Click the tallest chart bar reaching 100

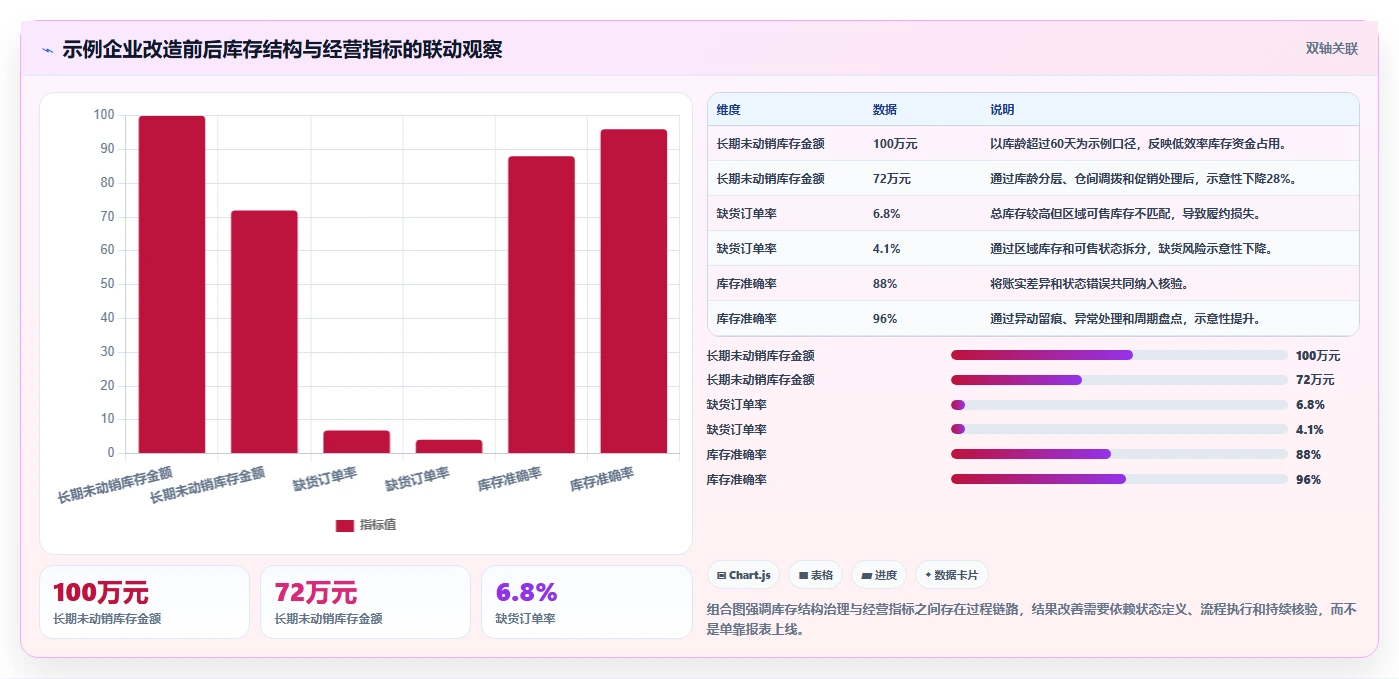point(172,284)
